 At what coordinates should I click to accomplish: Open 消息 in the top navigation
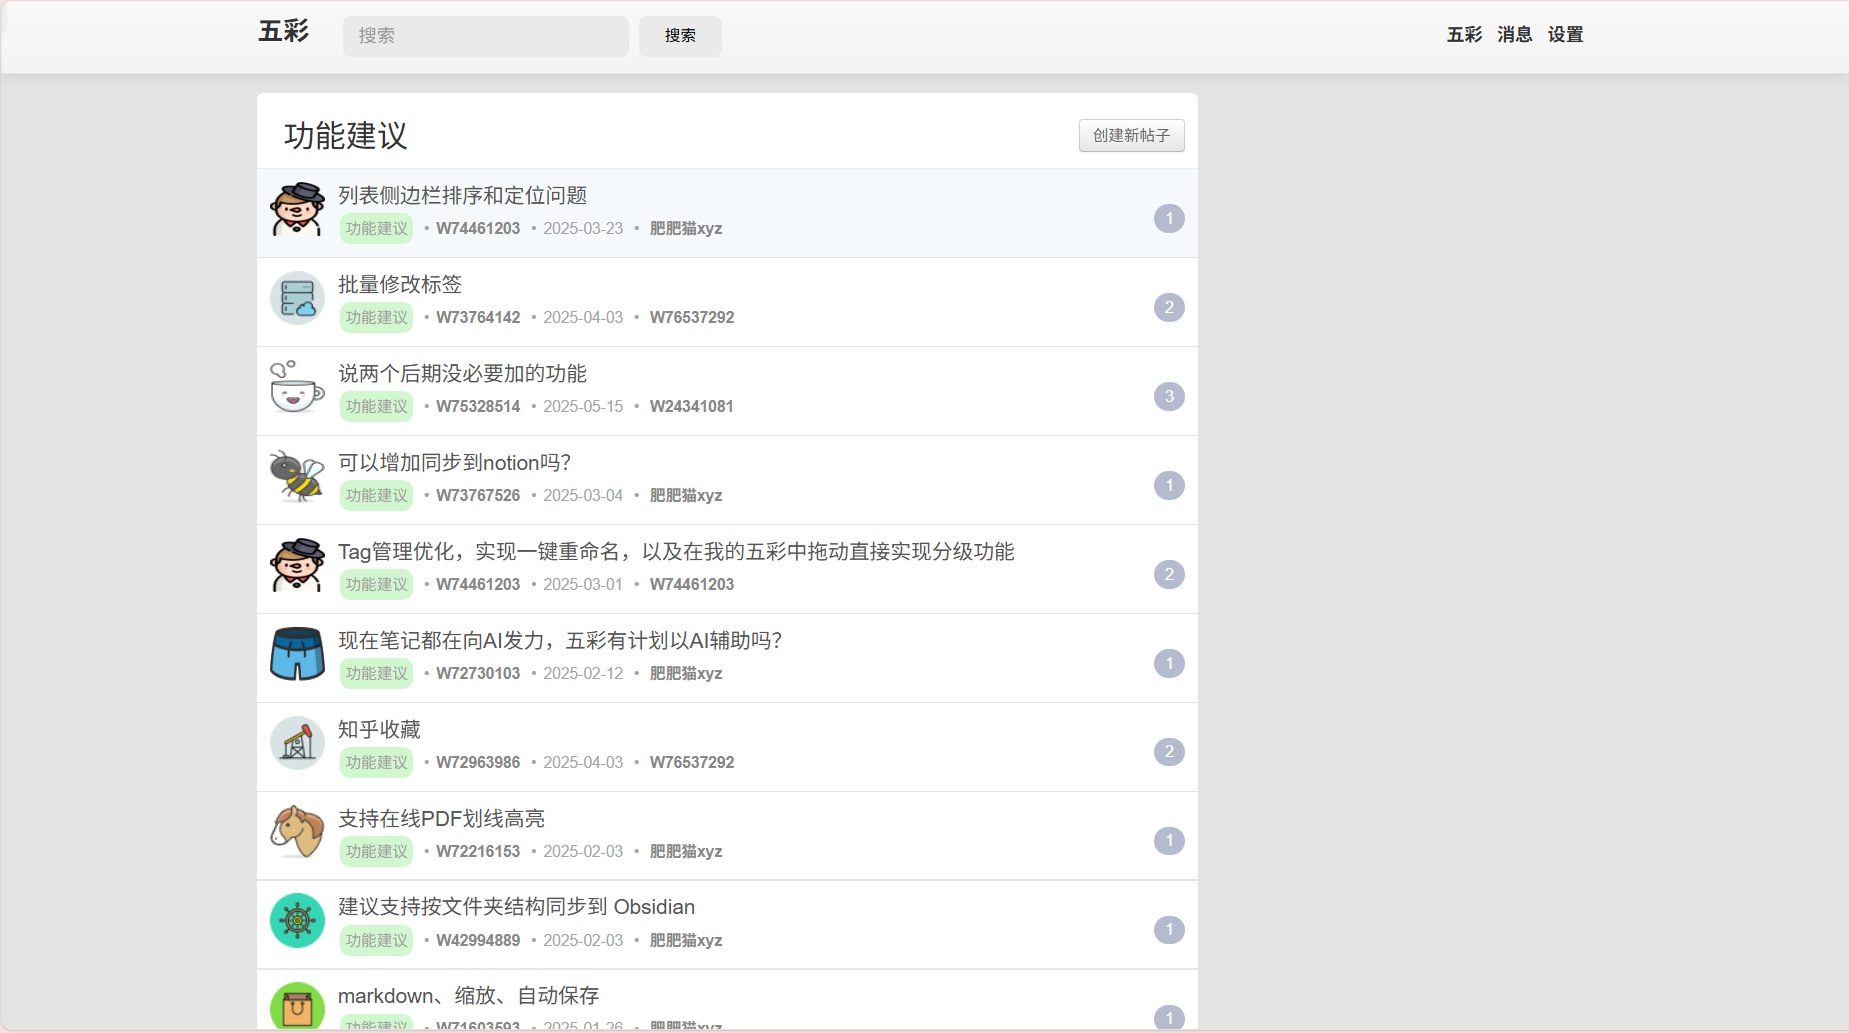click(x=1514, y=35)
